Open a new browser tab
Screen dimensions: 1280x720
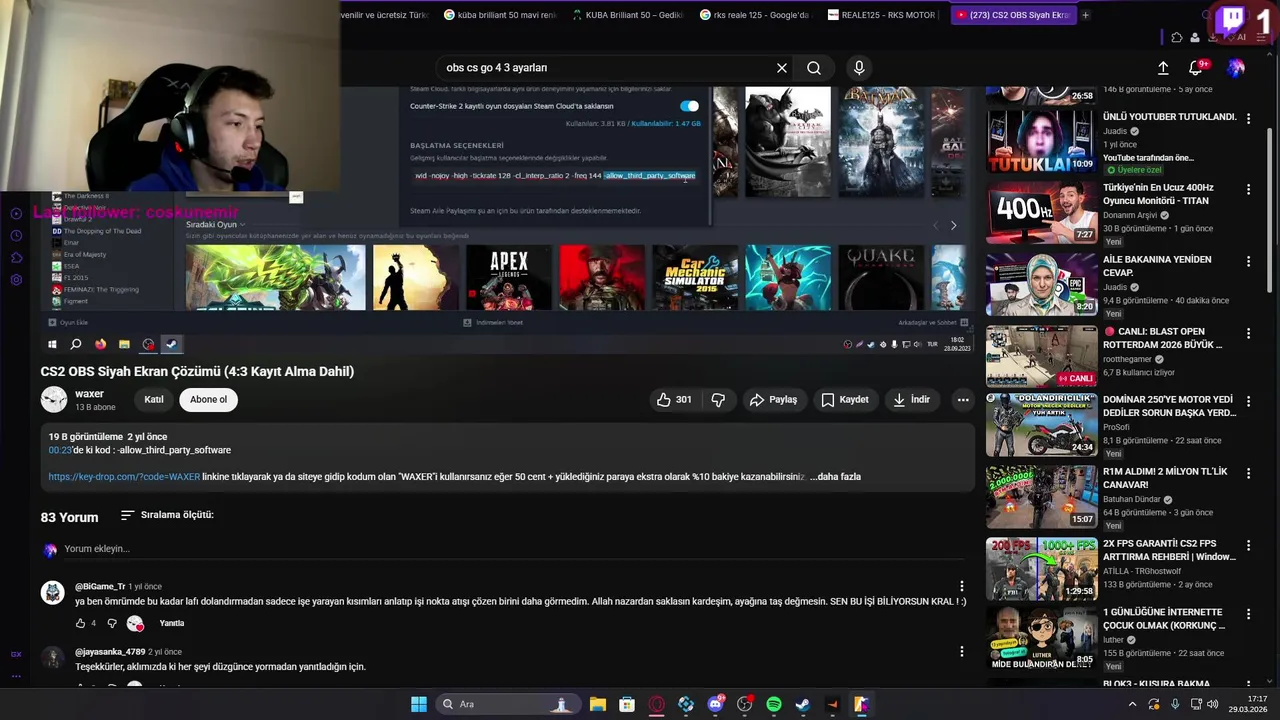pyautogui.click(x=1086, y=15)
